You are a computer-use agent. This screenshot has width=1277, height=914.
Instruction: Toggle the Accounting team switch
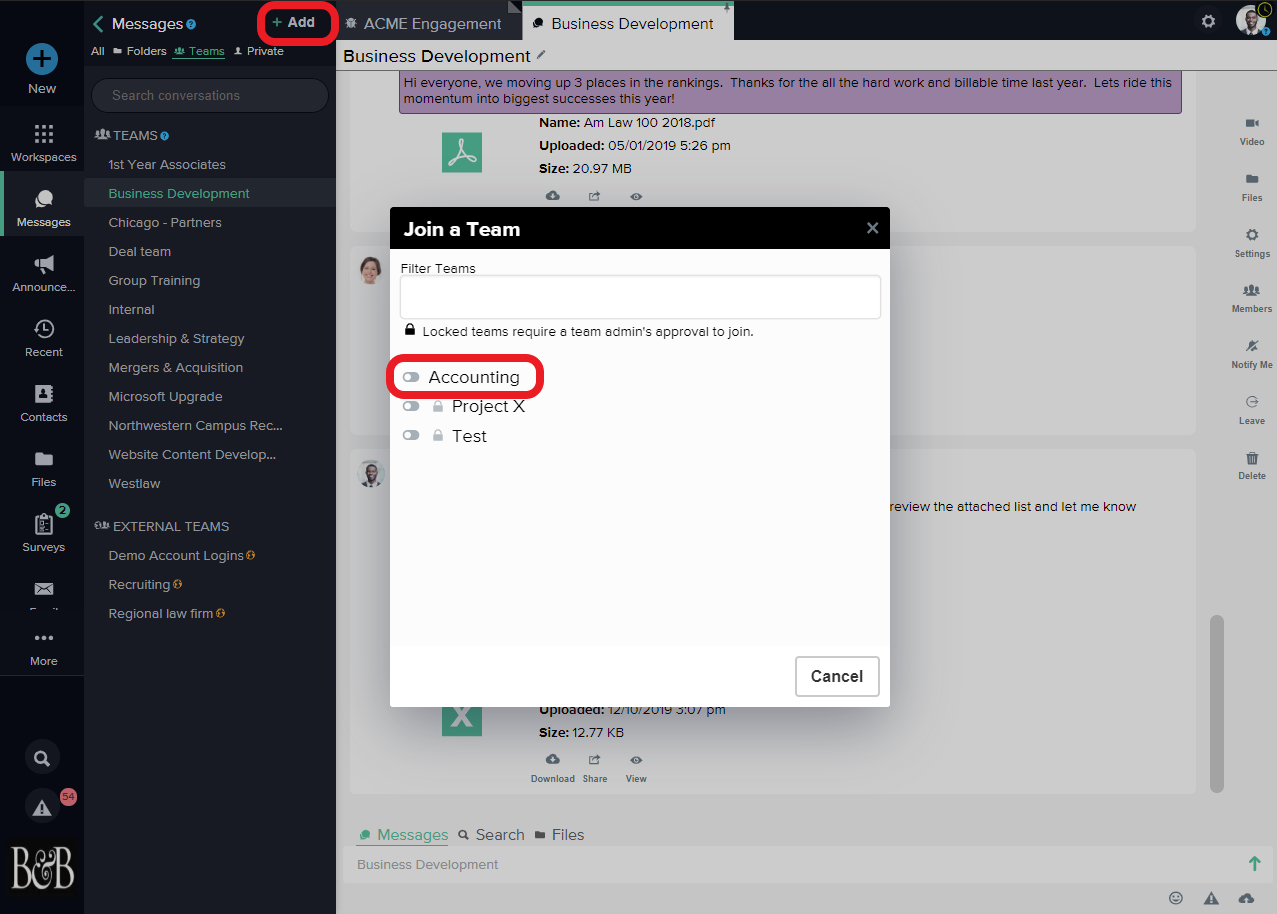pyautogui.click(x=411, y=377)
